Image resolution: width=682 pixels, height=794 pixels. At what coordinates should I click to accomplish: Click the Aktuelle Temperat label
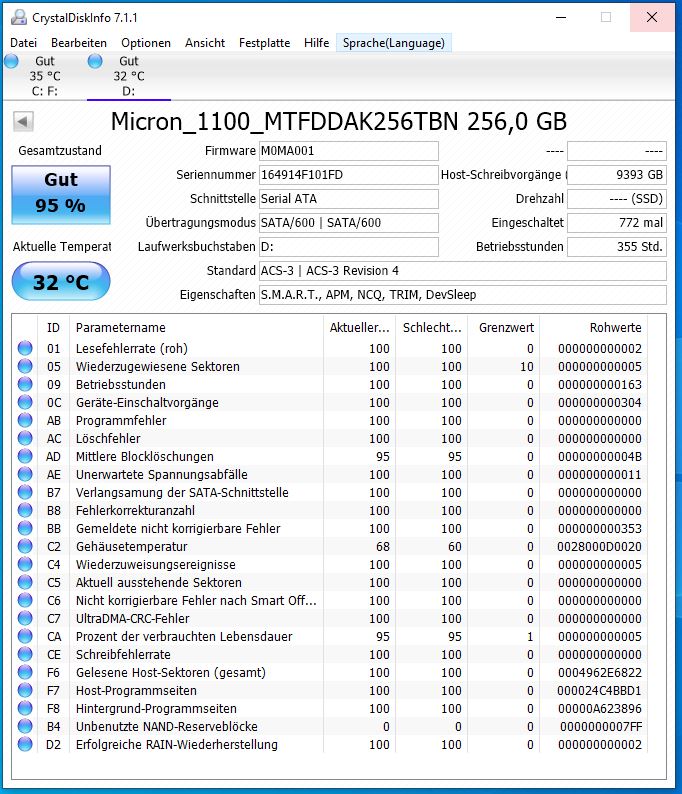(62, 247)
